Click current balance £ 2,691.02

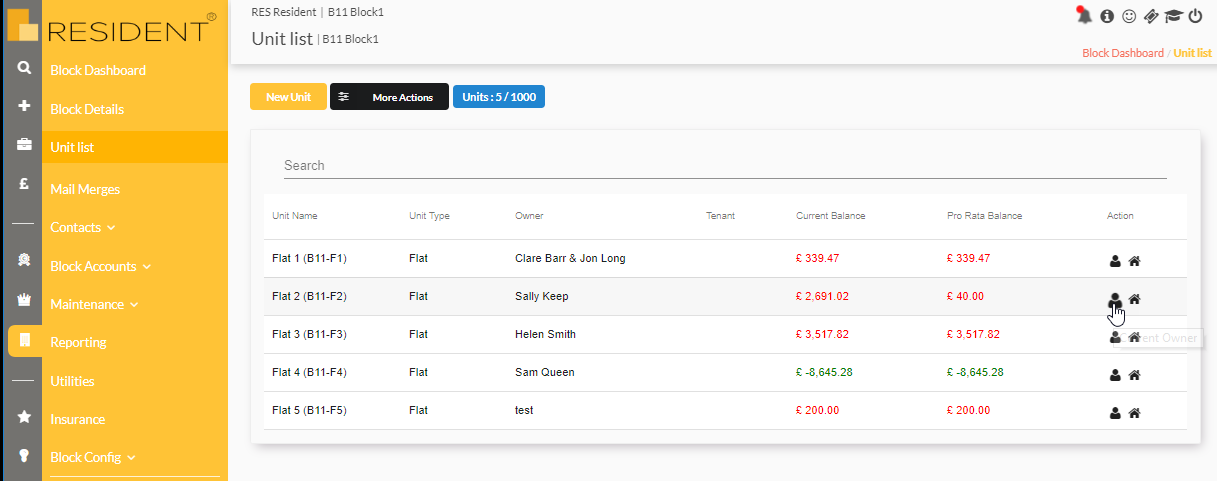[x=822, y=296]
